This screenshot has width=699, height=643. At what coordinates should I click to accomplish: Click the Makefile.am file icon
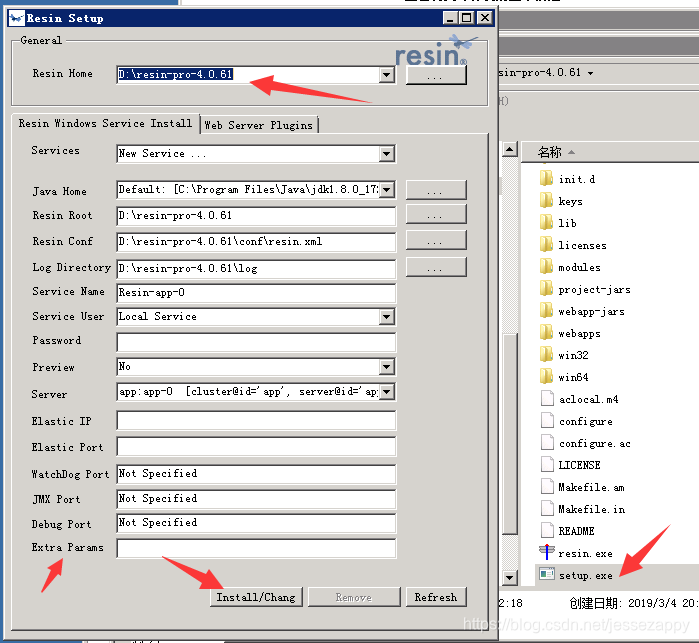coord(547,487)
